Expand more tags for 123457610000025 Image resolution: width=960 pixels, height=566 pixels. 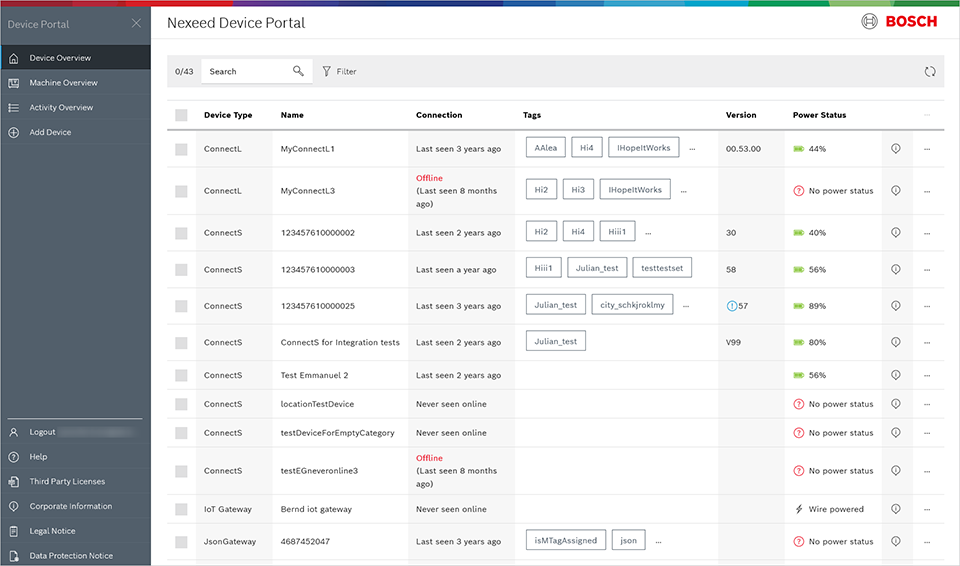coord(686,306)
